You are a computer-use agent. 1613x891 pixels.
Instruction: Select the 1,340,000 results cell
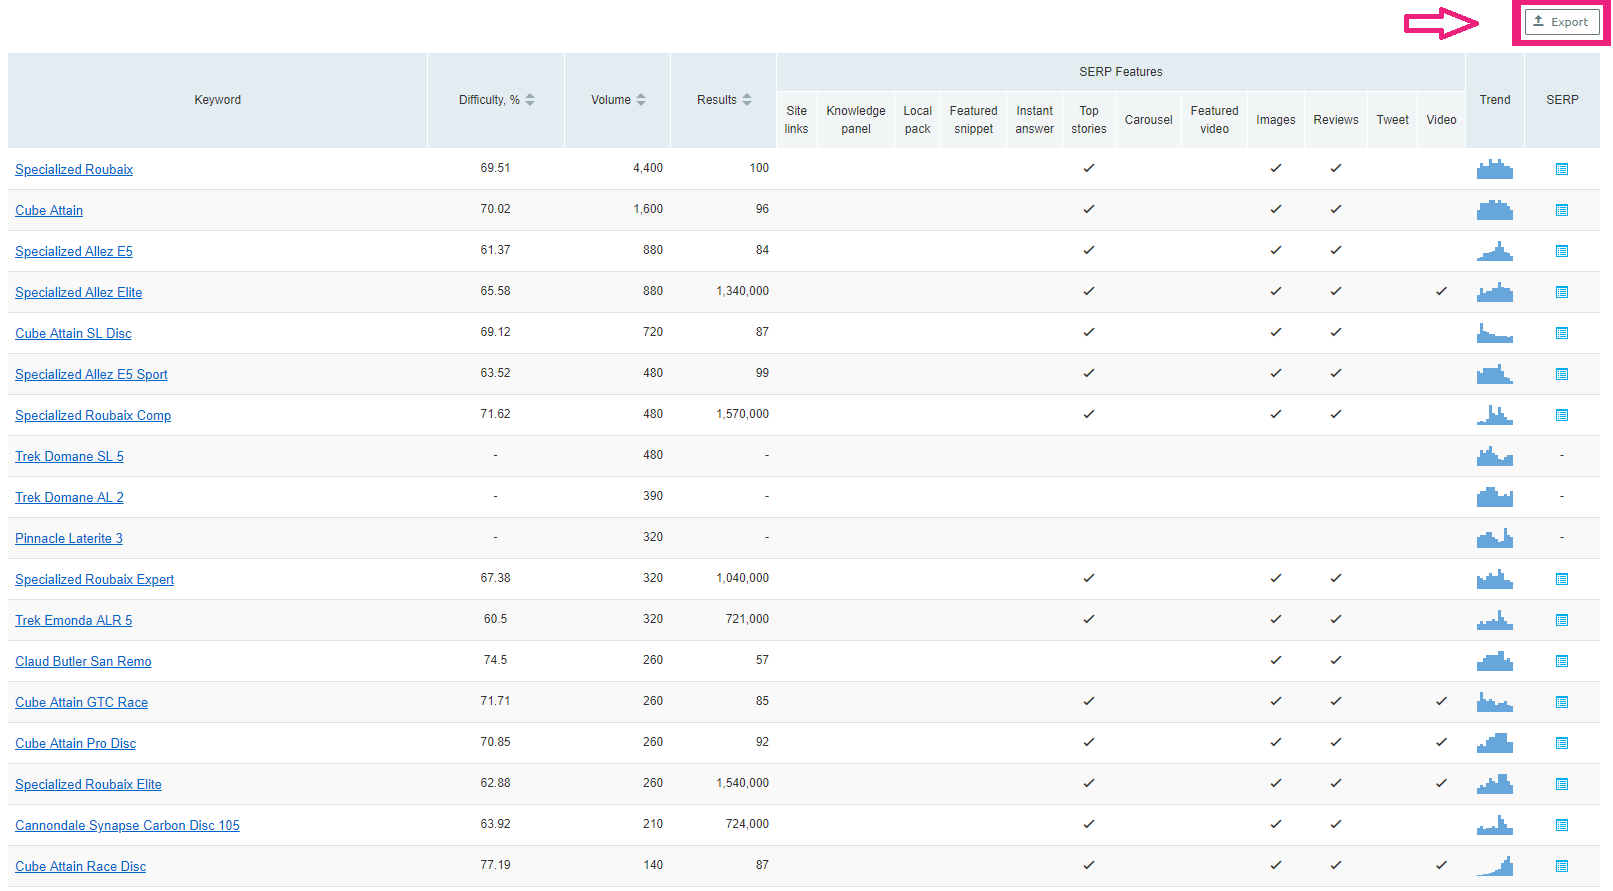[742, 291]
